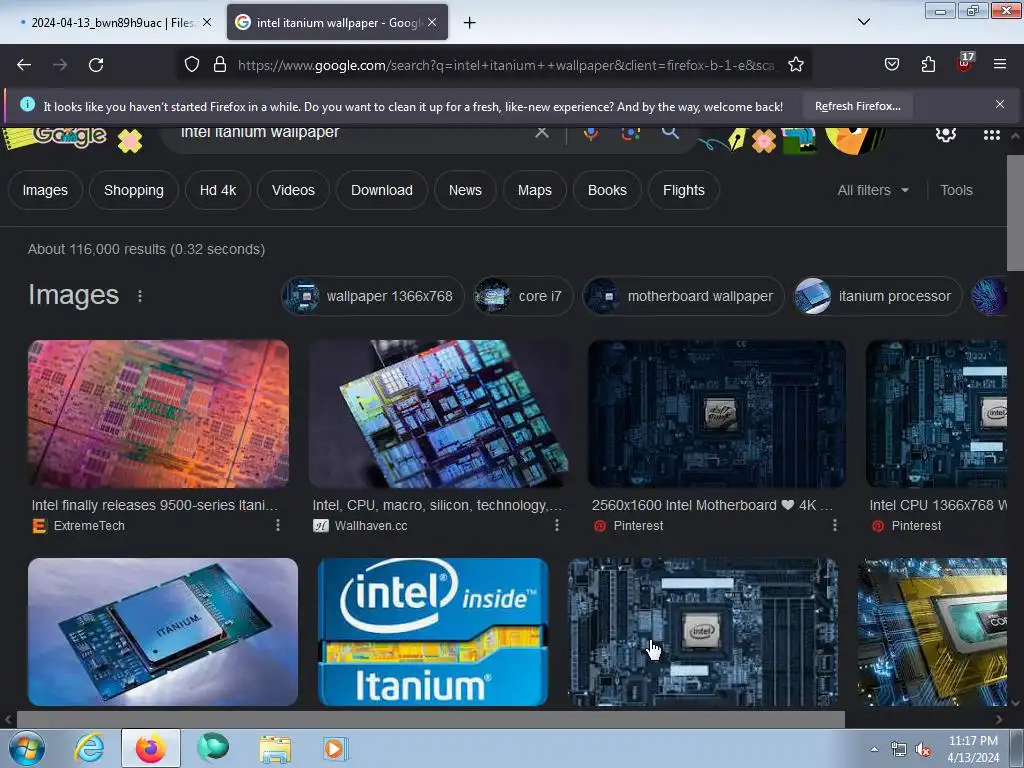1024x768 pixels.
Task: Open the Itanium chip on blue thumbnail
Action: point(163,632)
